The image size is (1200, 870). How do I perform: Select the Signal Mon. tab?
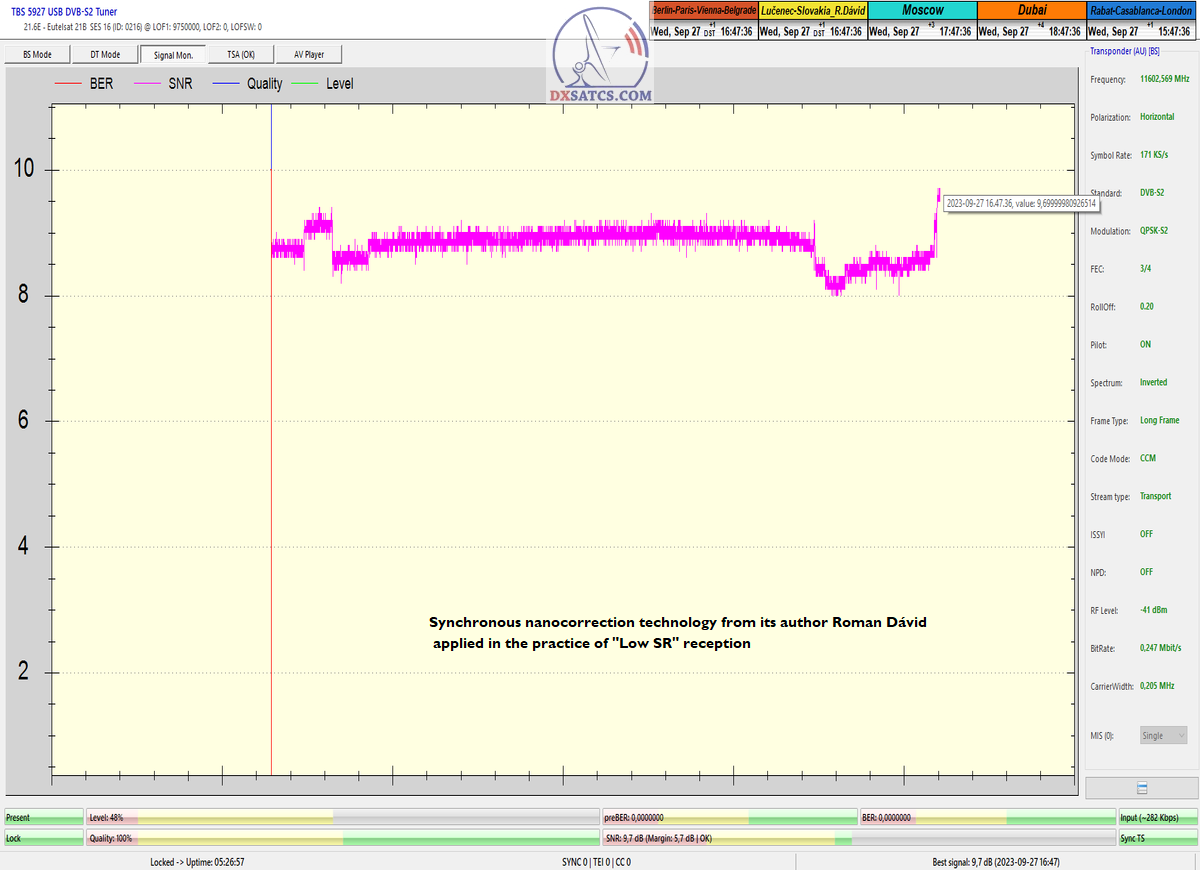pyautogui.click(x=173, y=54)
